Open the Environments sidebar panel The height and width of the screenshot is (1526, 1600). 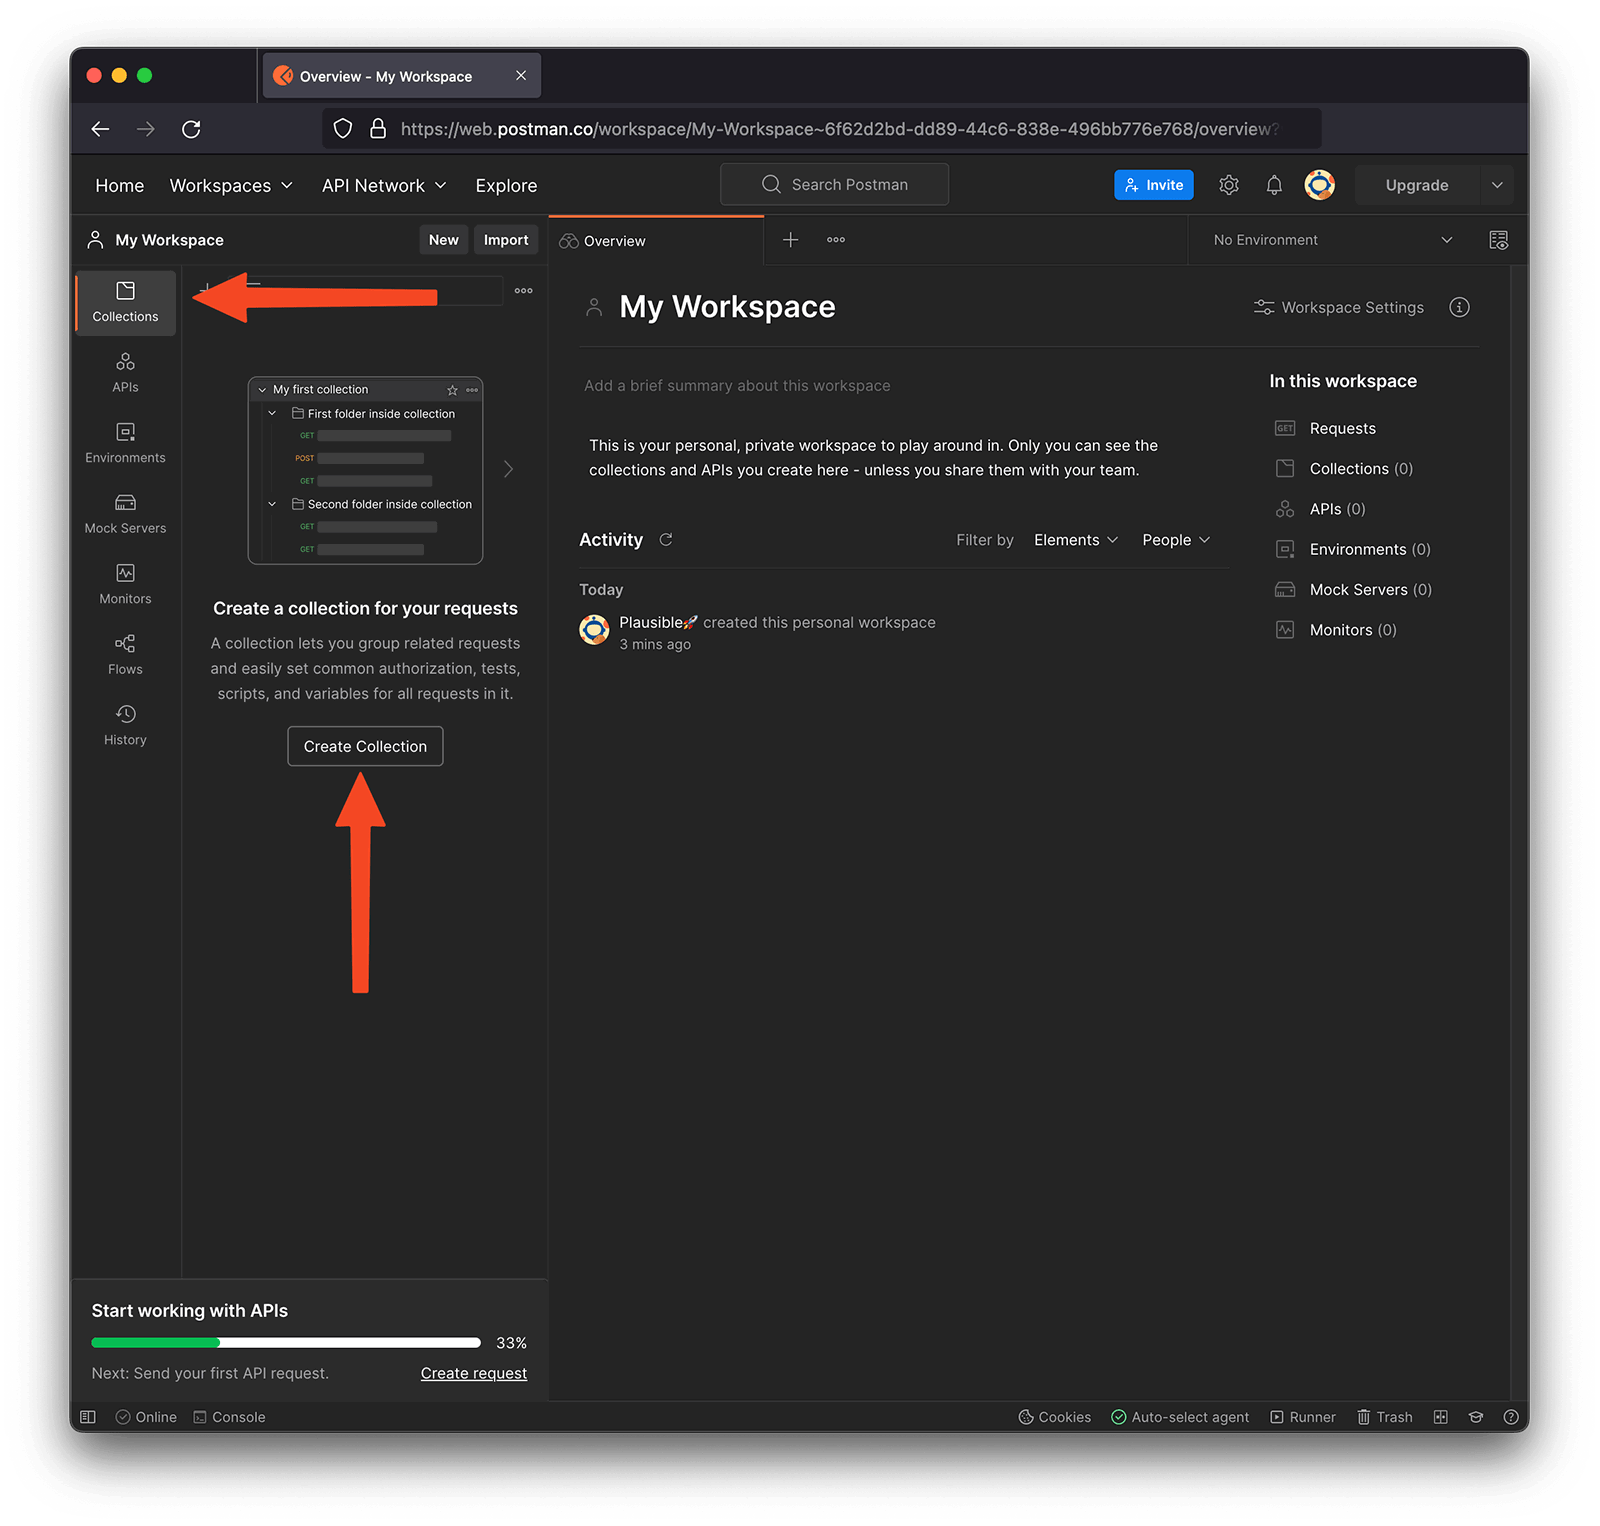[x=125, y=443]
